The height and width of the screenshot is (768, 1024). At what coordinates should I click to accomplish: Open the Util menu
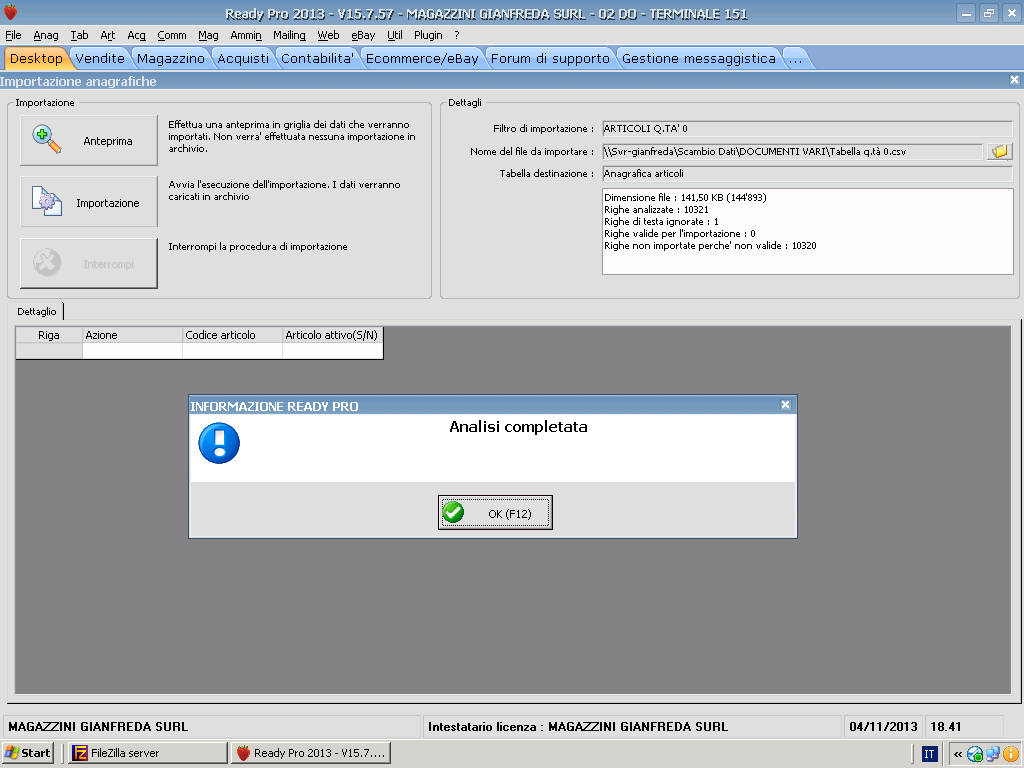tap(394, 35)
